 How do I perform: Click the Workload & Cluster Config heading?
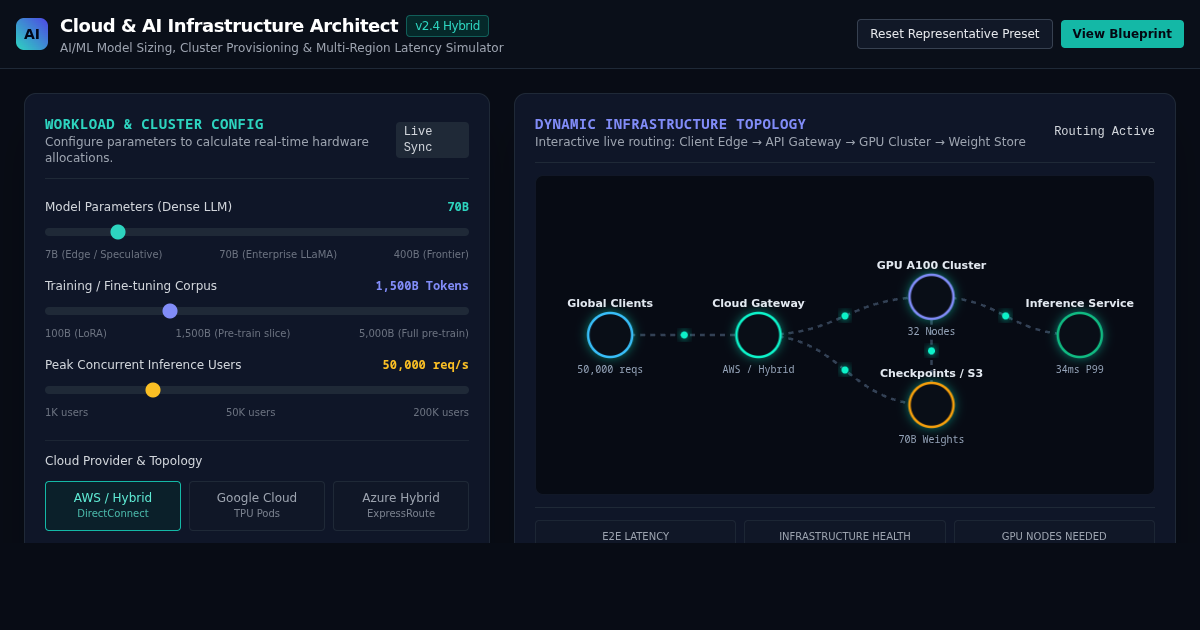(154, 124)
